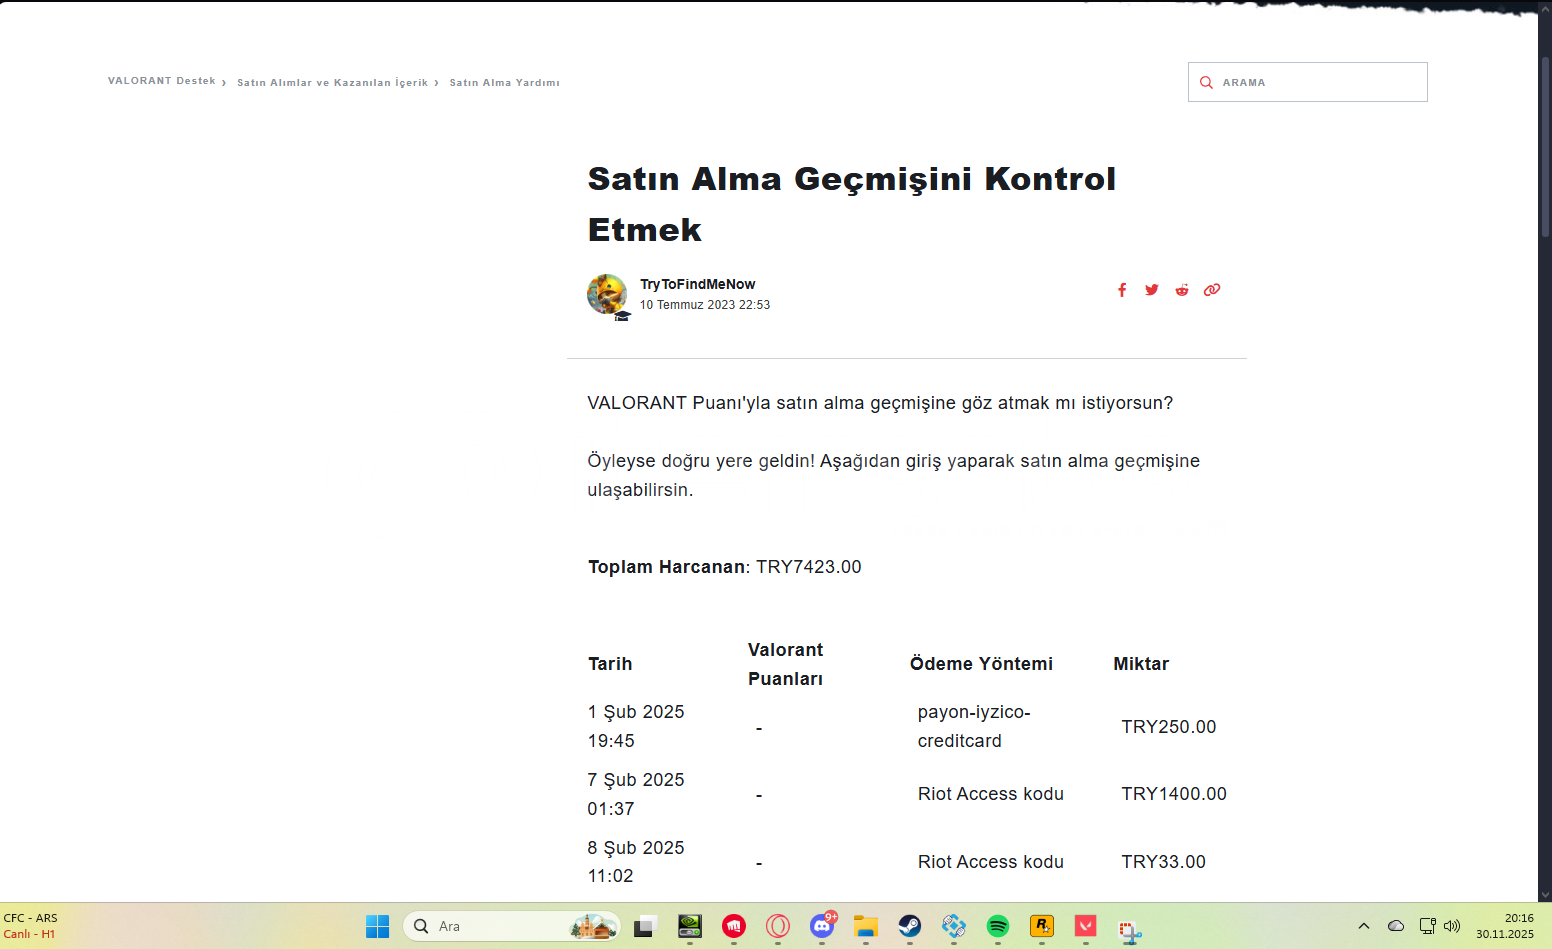Go to the VALORANT Destek breadcrumb

(x=161, y=81)
